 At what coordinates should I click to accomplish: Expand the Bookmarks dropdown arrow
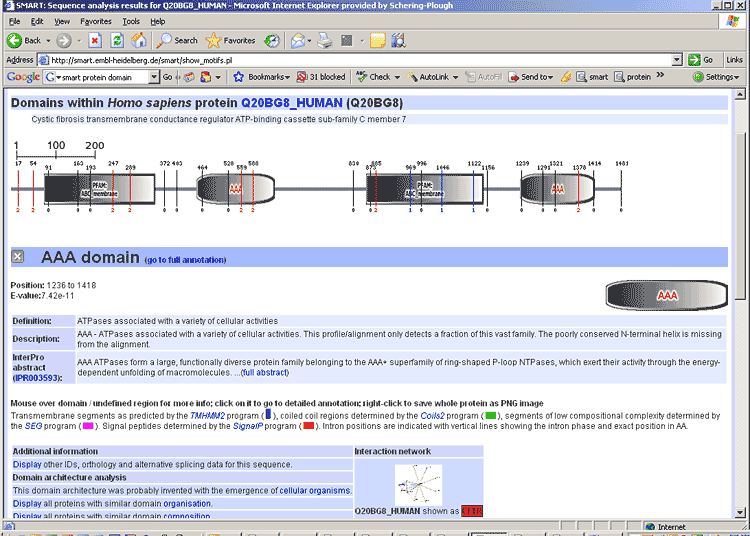pos(287,77)
